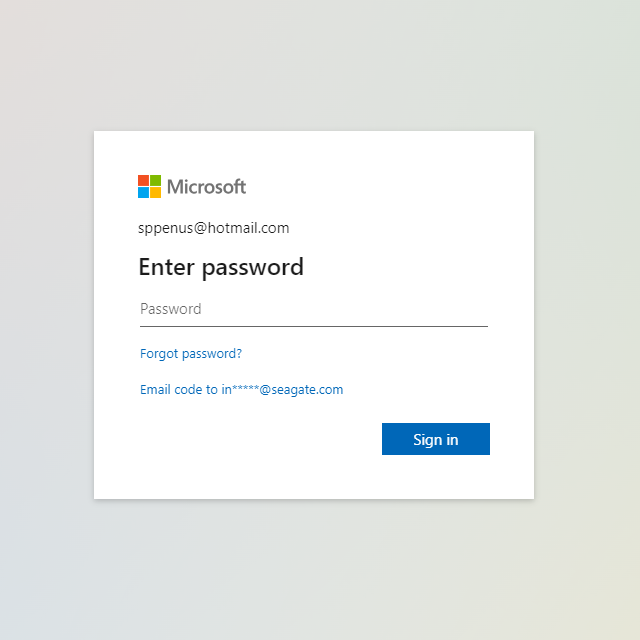
Task: Click the red square of Microsoft logo
Action: coord(143,180)
